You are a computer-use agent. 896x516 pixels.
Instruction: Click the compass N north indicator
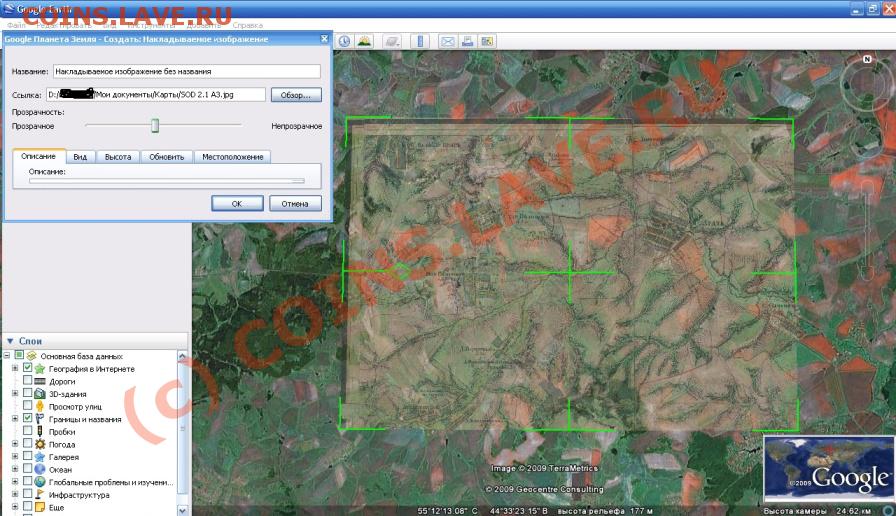[867, 59]
